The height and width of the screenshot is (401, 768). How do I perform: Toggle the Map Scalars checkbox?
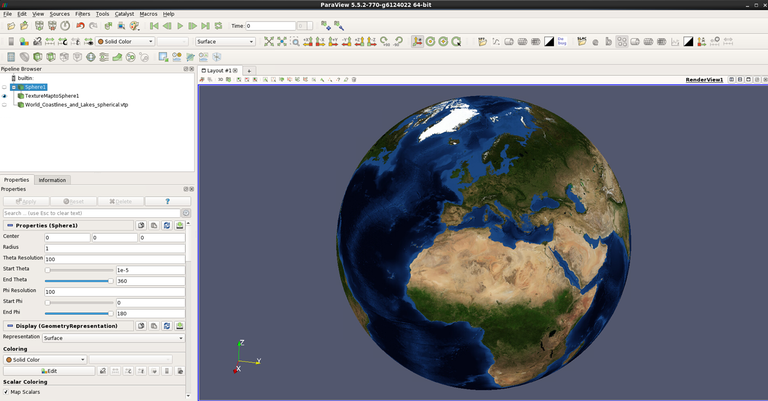pos(6,391)
